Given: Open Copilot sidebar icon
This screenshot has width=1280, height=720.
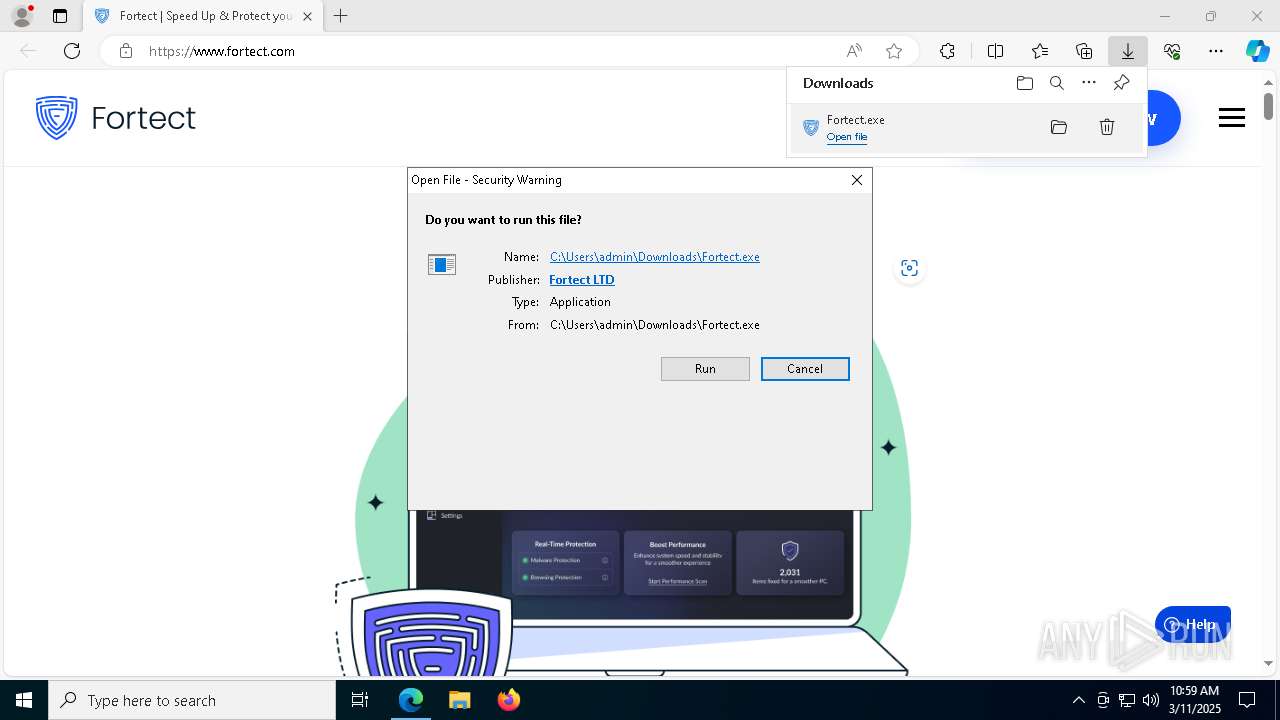Looking at the screenshot, I should tap(1257, 51).
